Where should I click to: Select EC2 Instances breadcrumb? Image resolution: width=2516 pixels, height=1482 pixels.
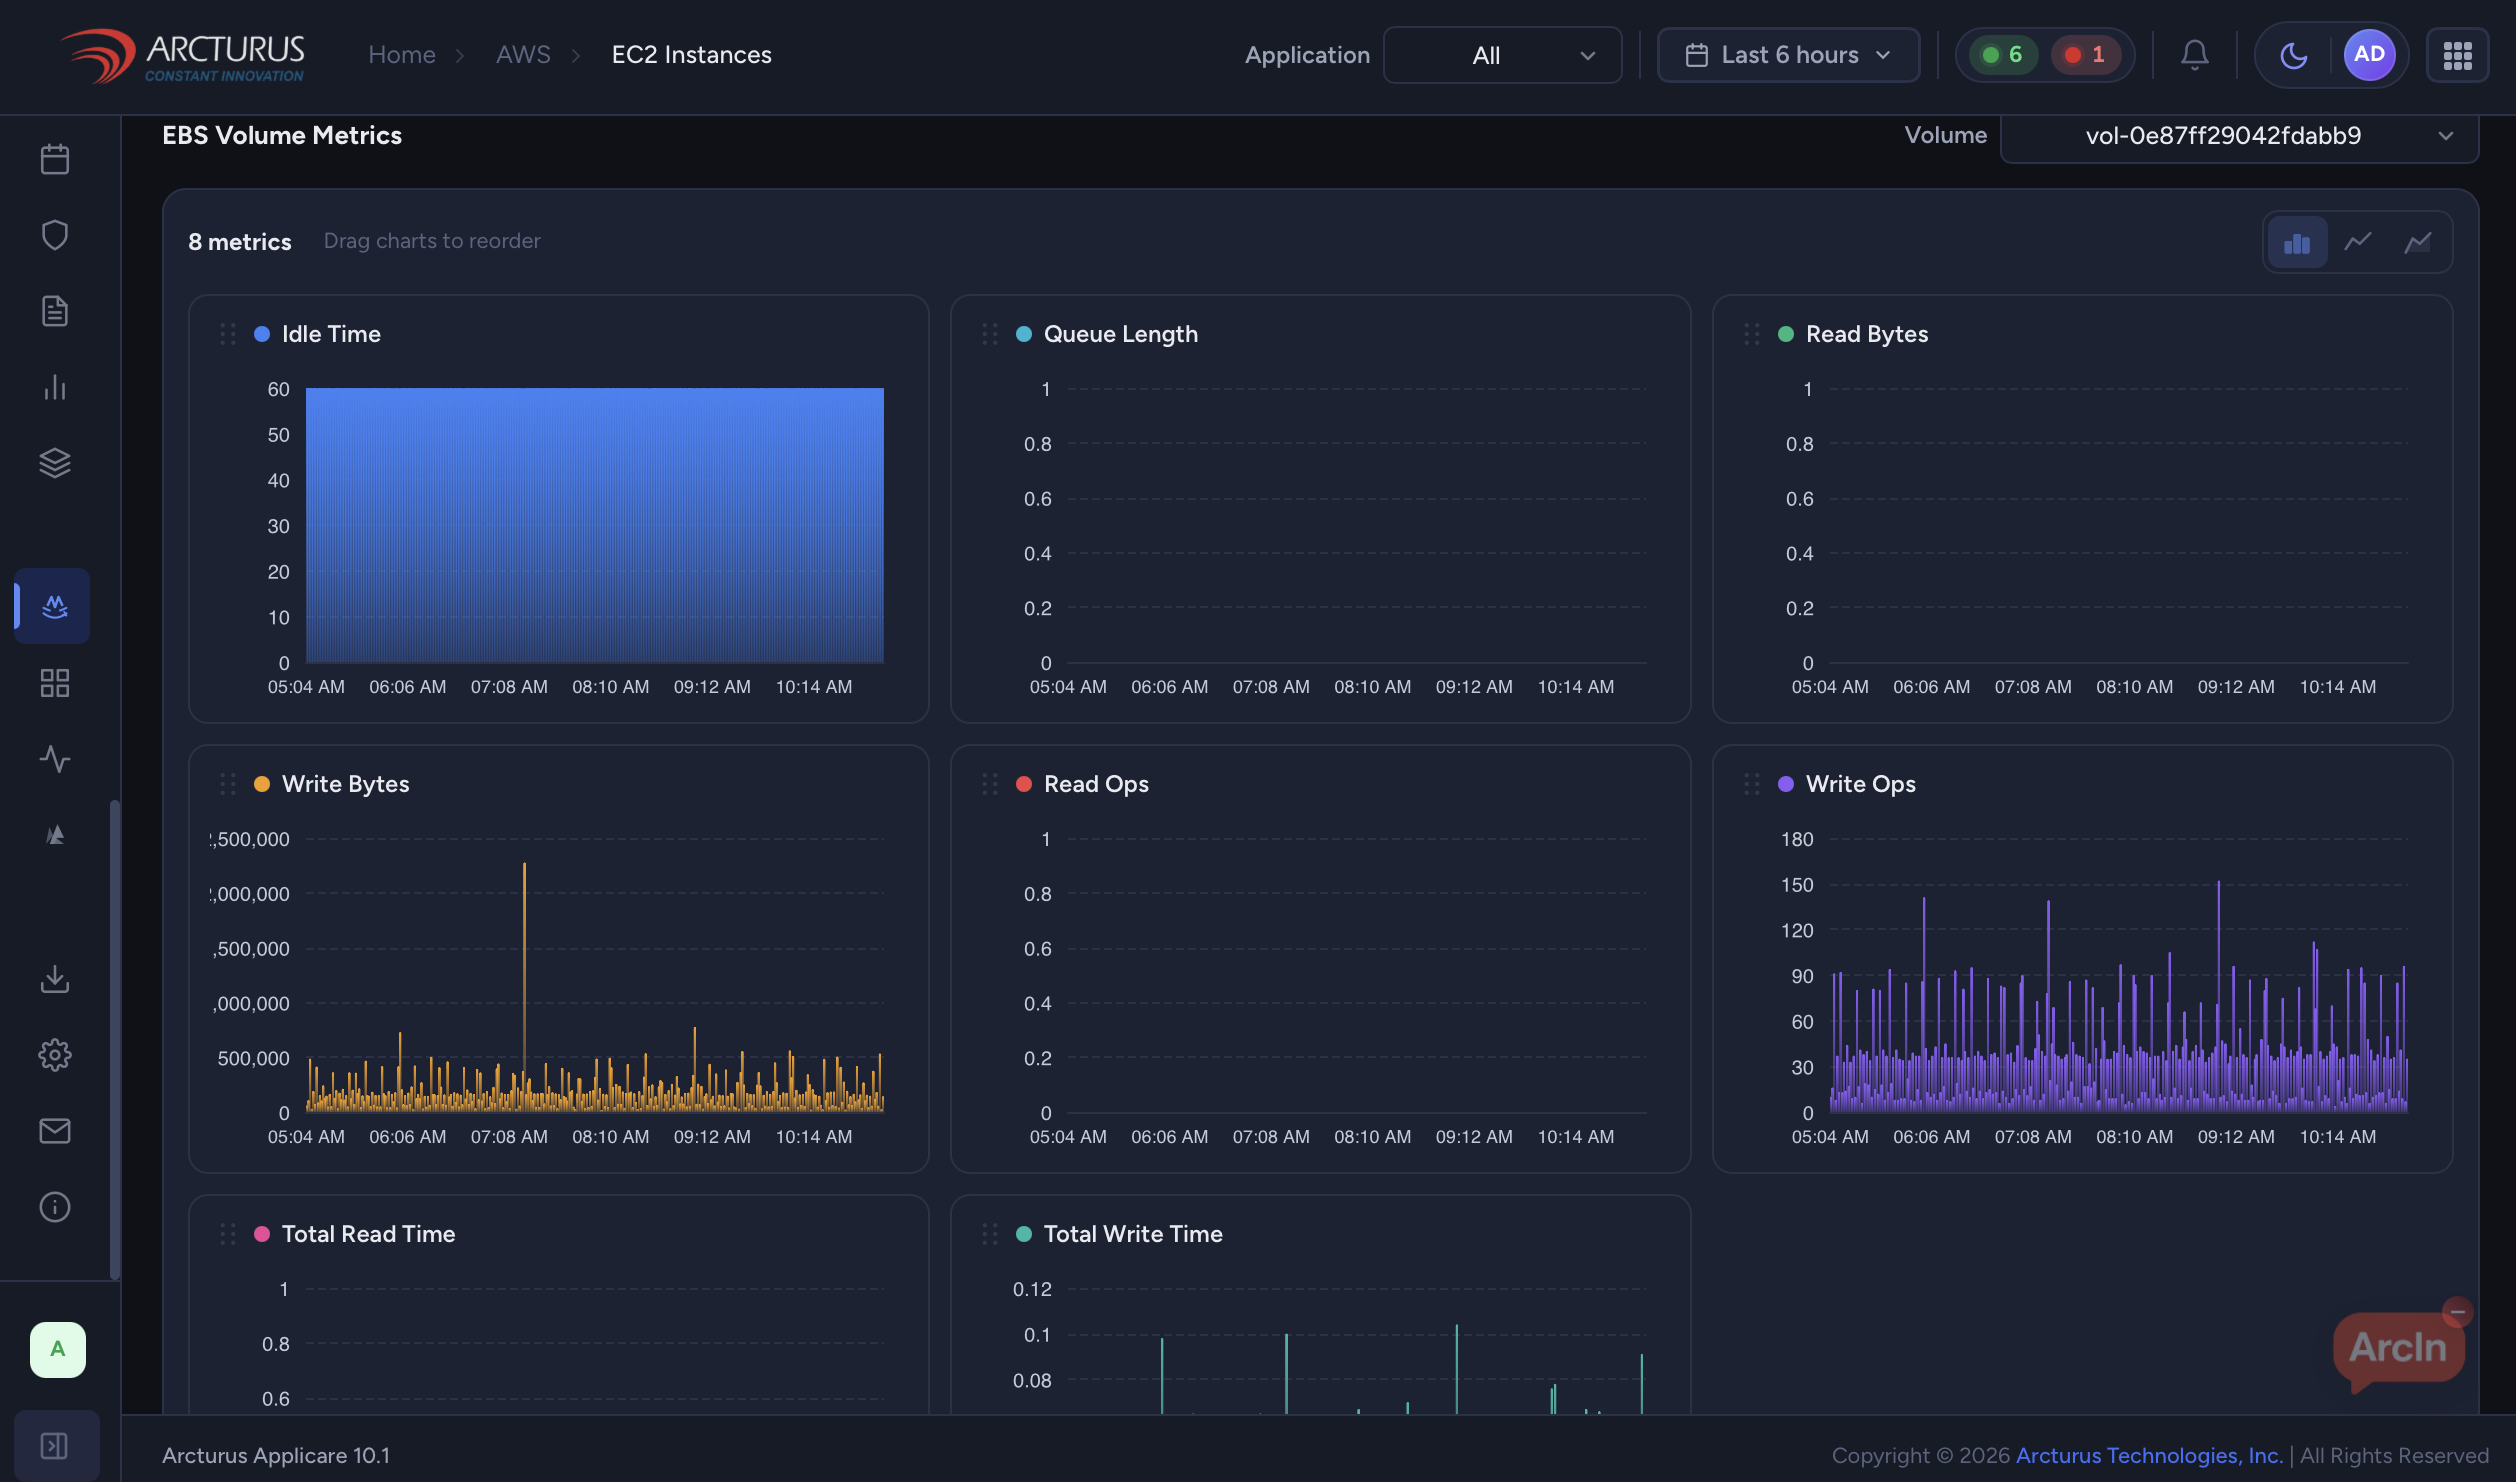coord(692,55)
